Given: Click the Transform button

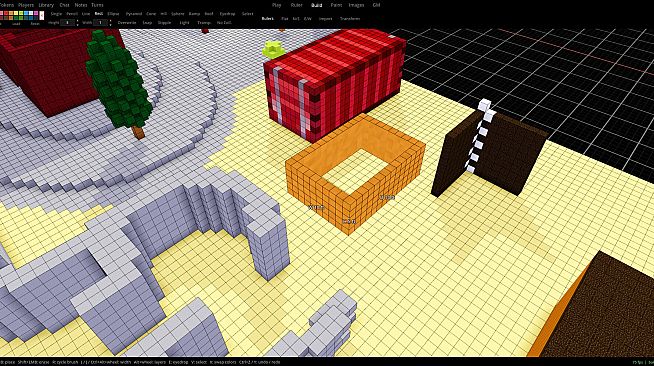Looking at the screenshot, I should pyautogui.click(x=350, y=19).
